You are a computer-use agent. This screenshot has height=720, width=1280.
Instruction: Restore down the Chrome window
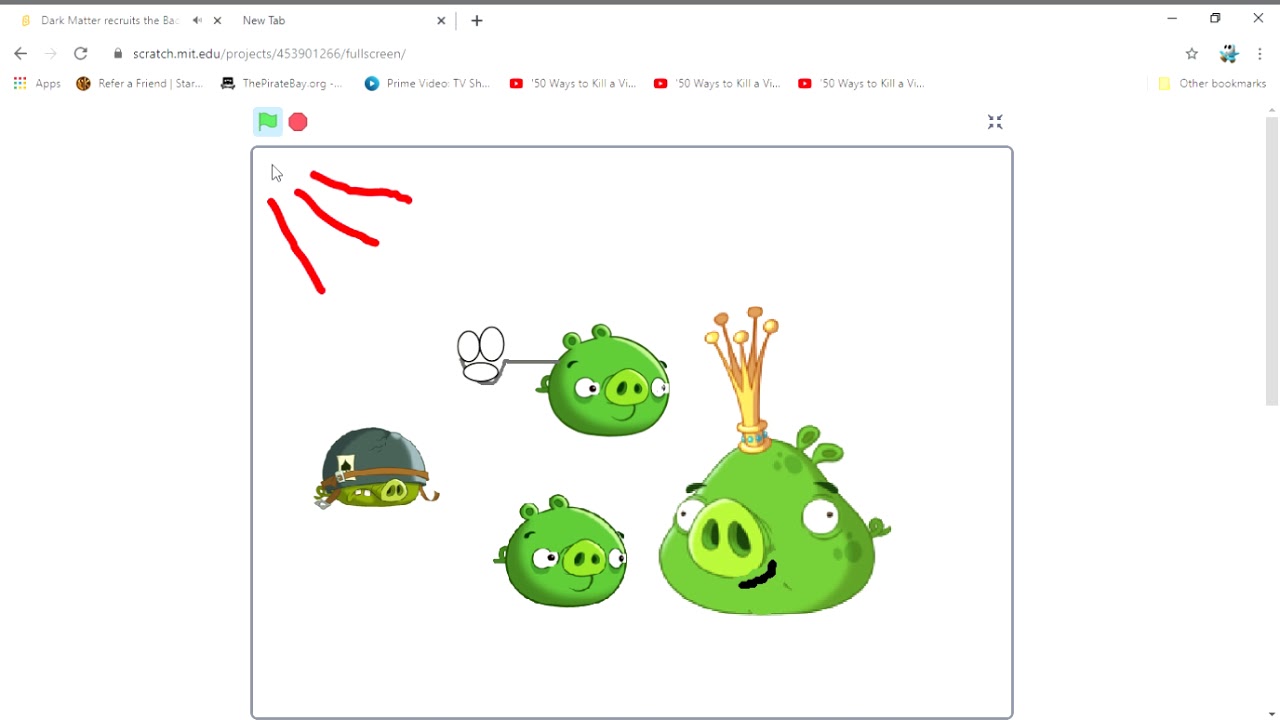pos(1215,18)
